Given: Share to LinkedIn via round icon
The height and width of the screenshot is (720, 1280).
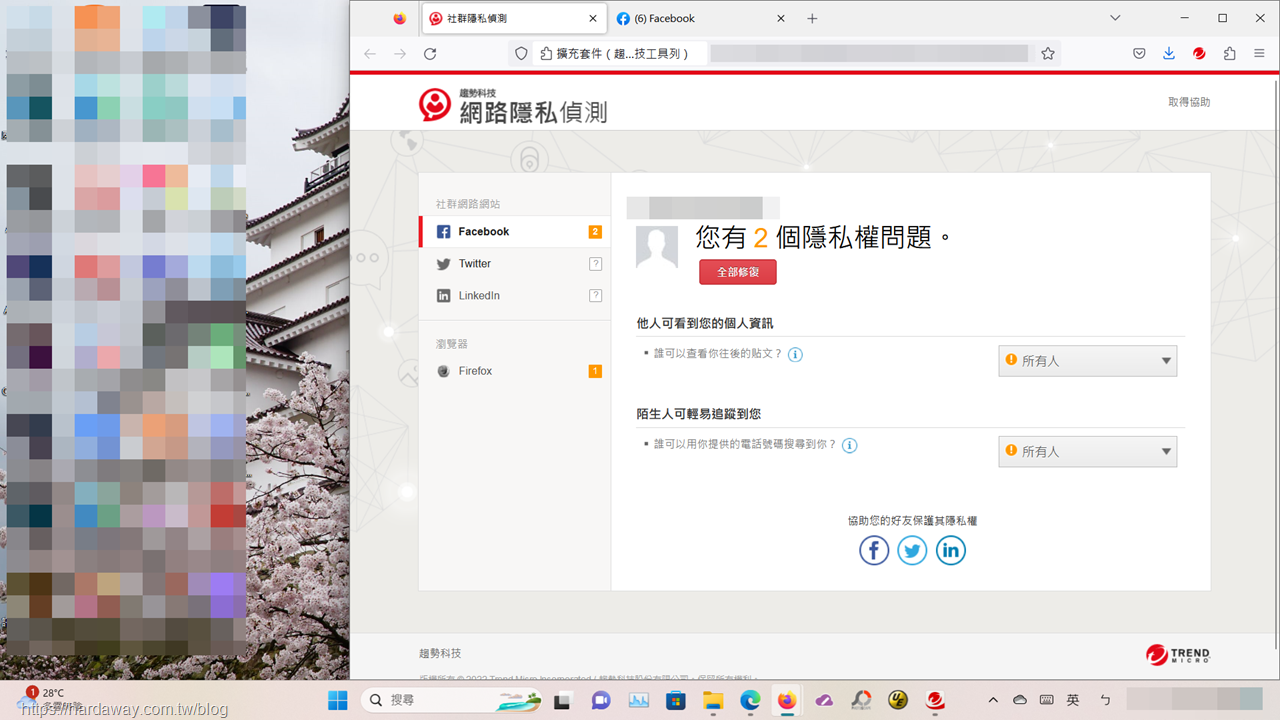Looking at the screenshot, I should pyautogui.click(x=950, y=550).
